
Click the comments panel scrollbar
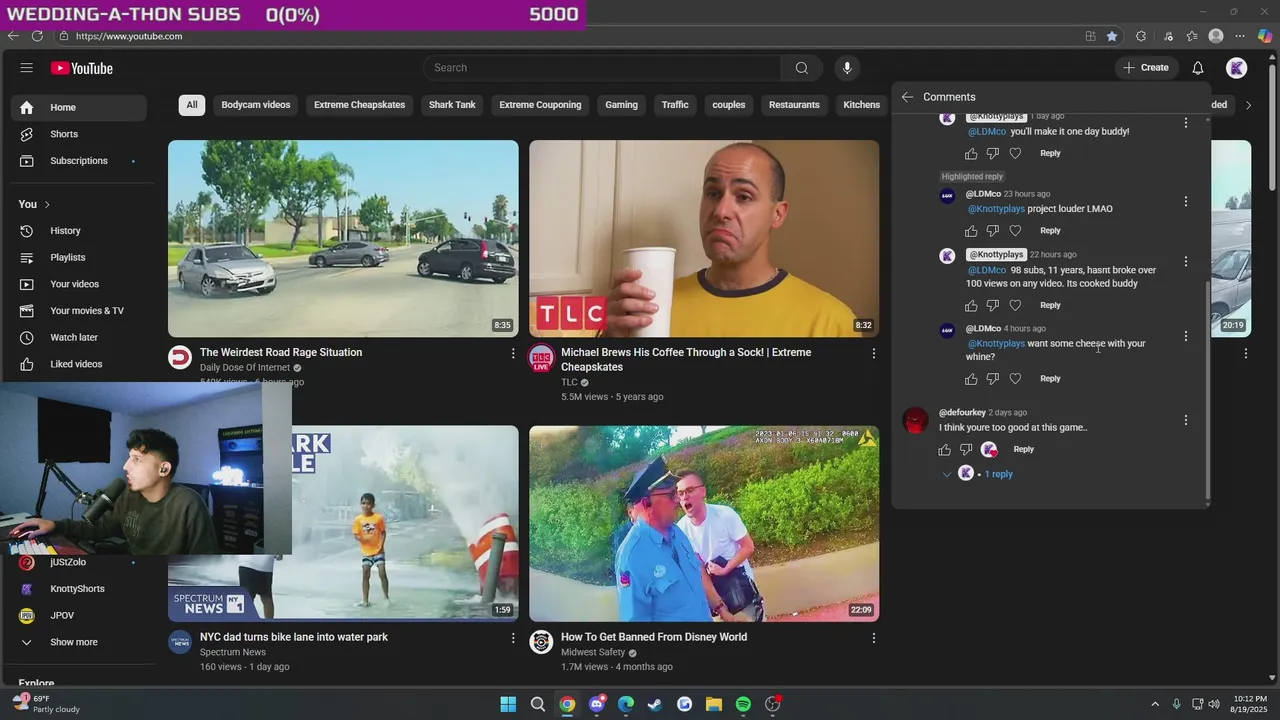1207,390
